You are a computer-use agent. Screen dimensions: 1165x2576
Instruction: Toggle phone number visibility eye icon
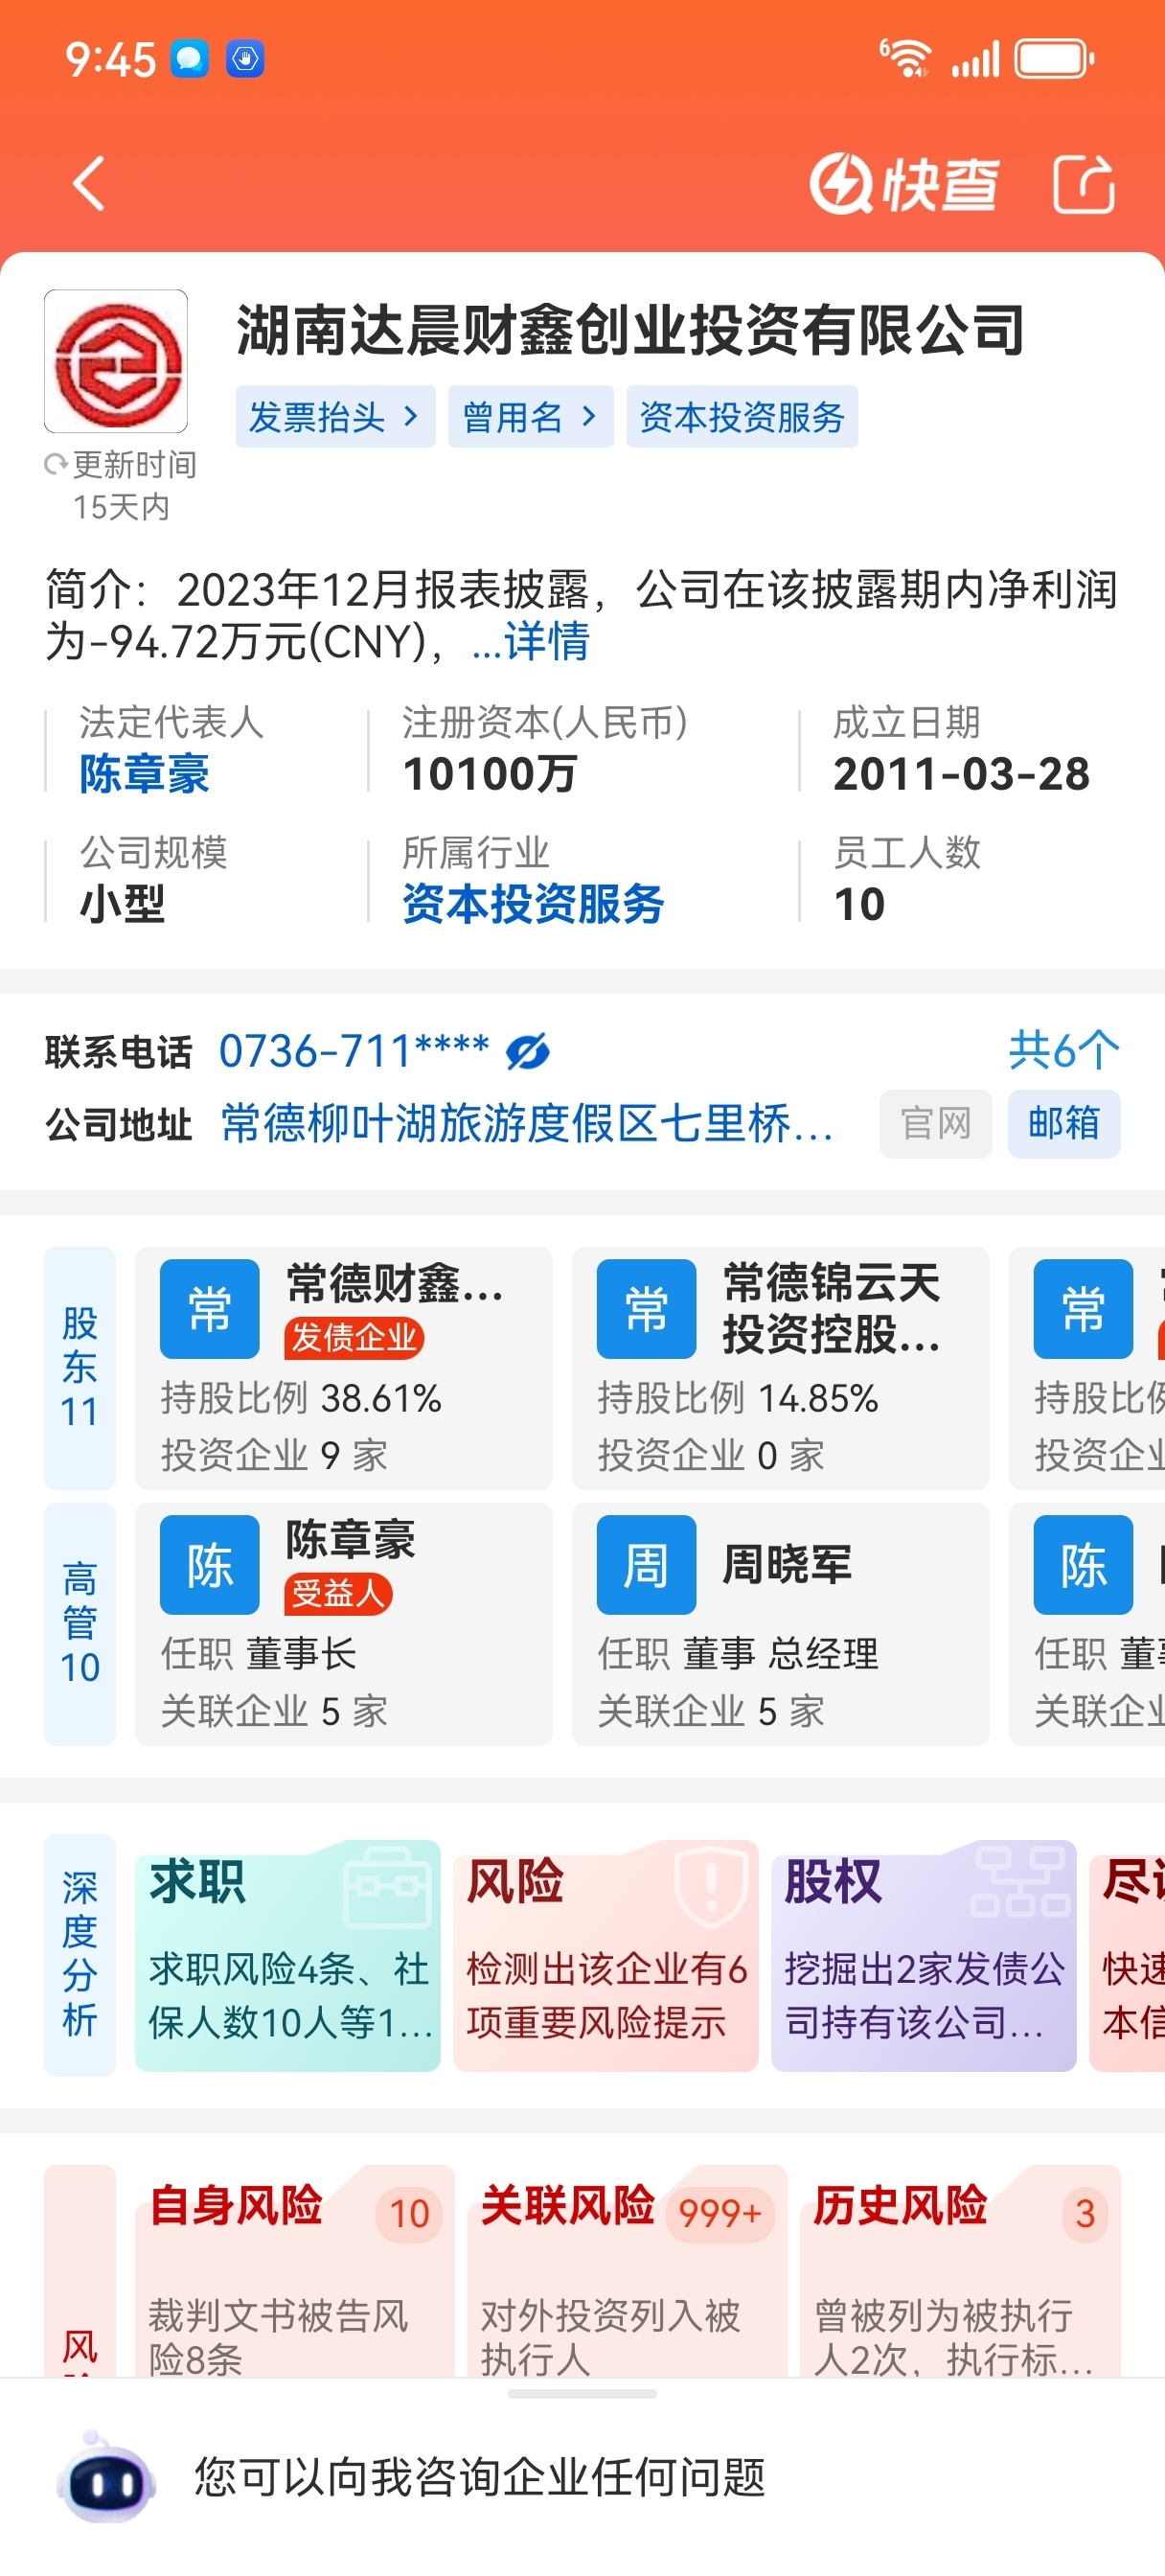click(527, 1052)
